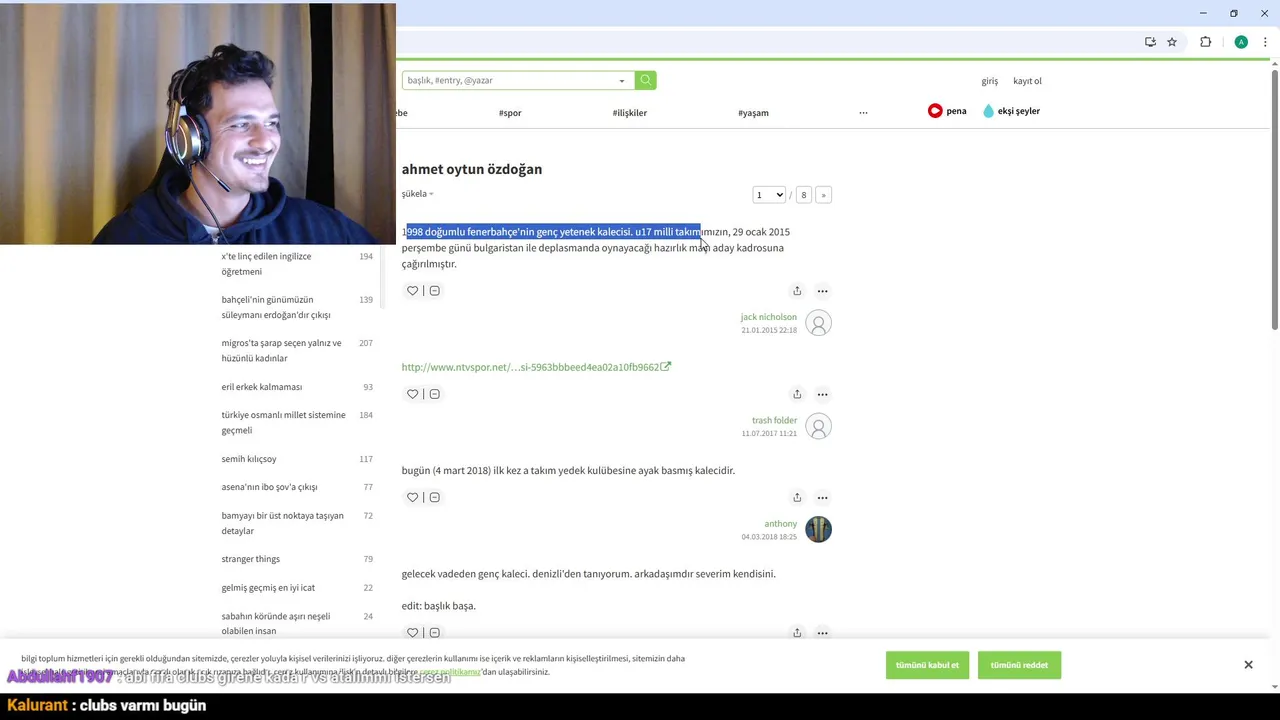Click trash folder's avatar icon
This screenshot has width=1280, height=720.
[818, 426]
